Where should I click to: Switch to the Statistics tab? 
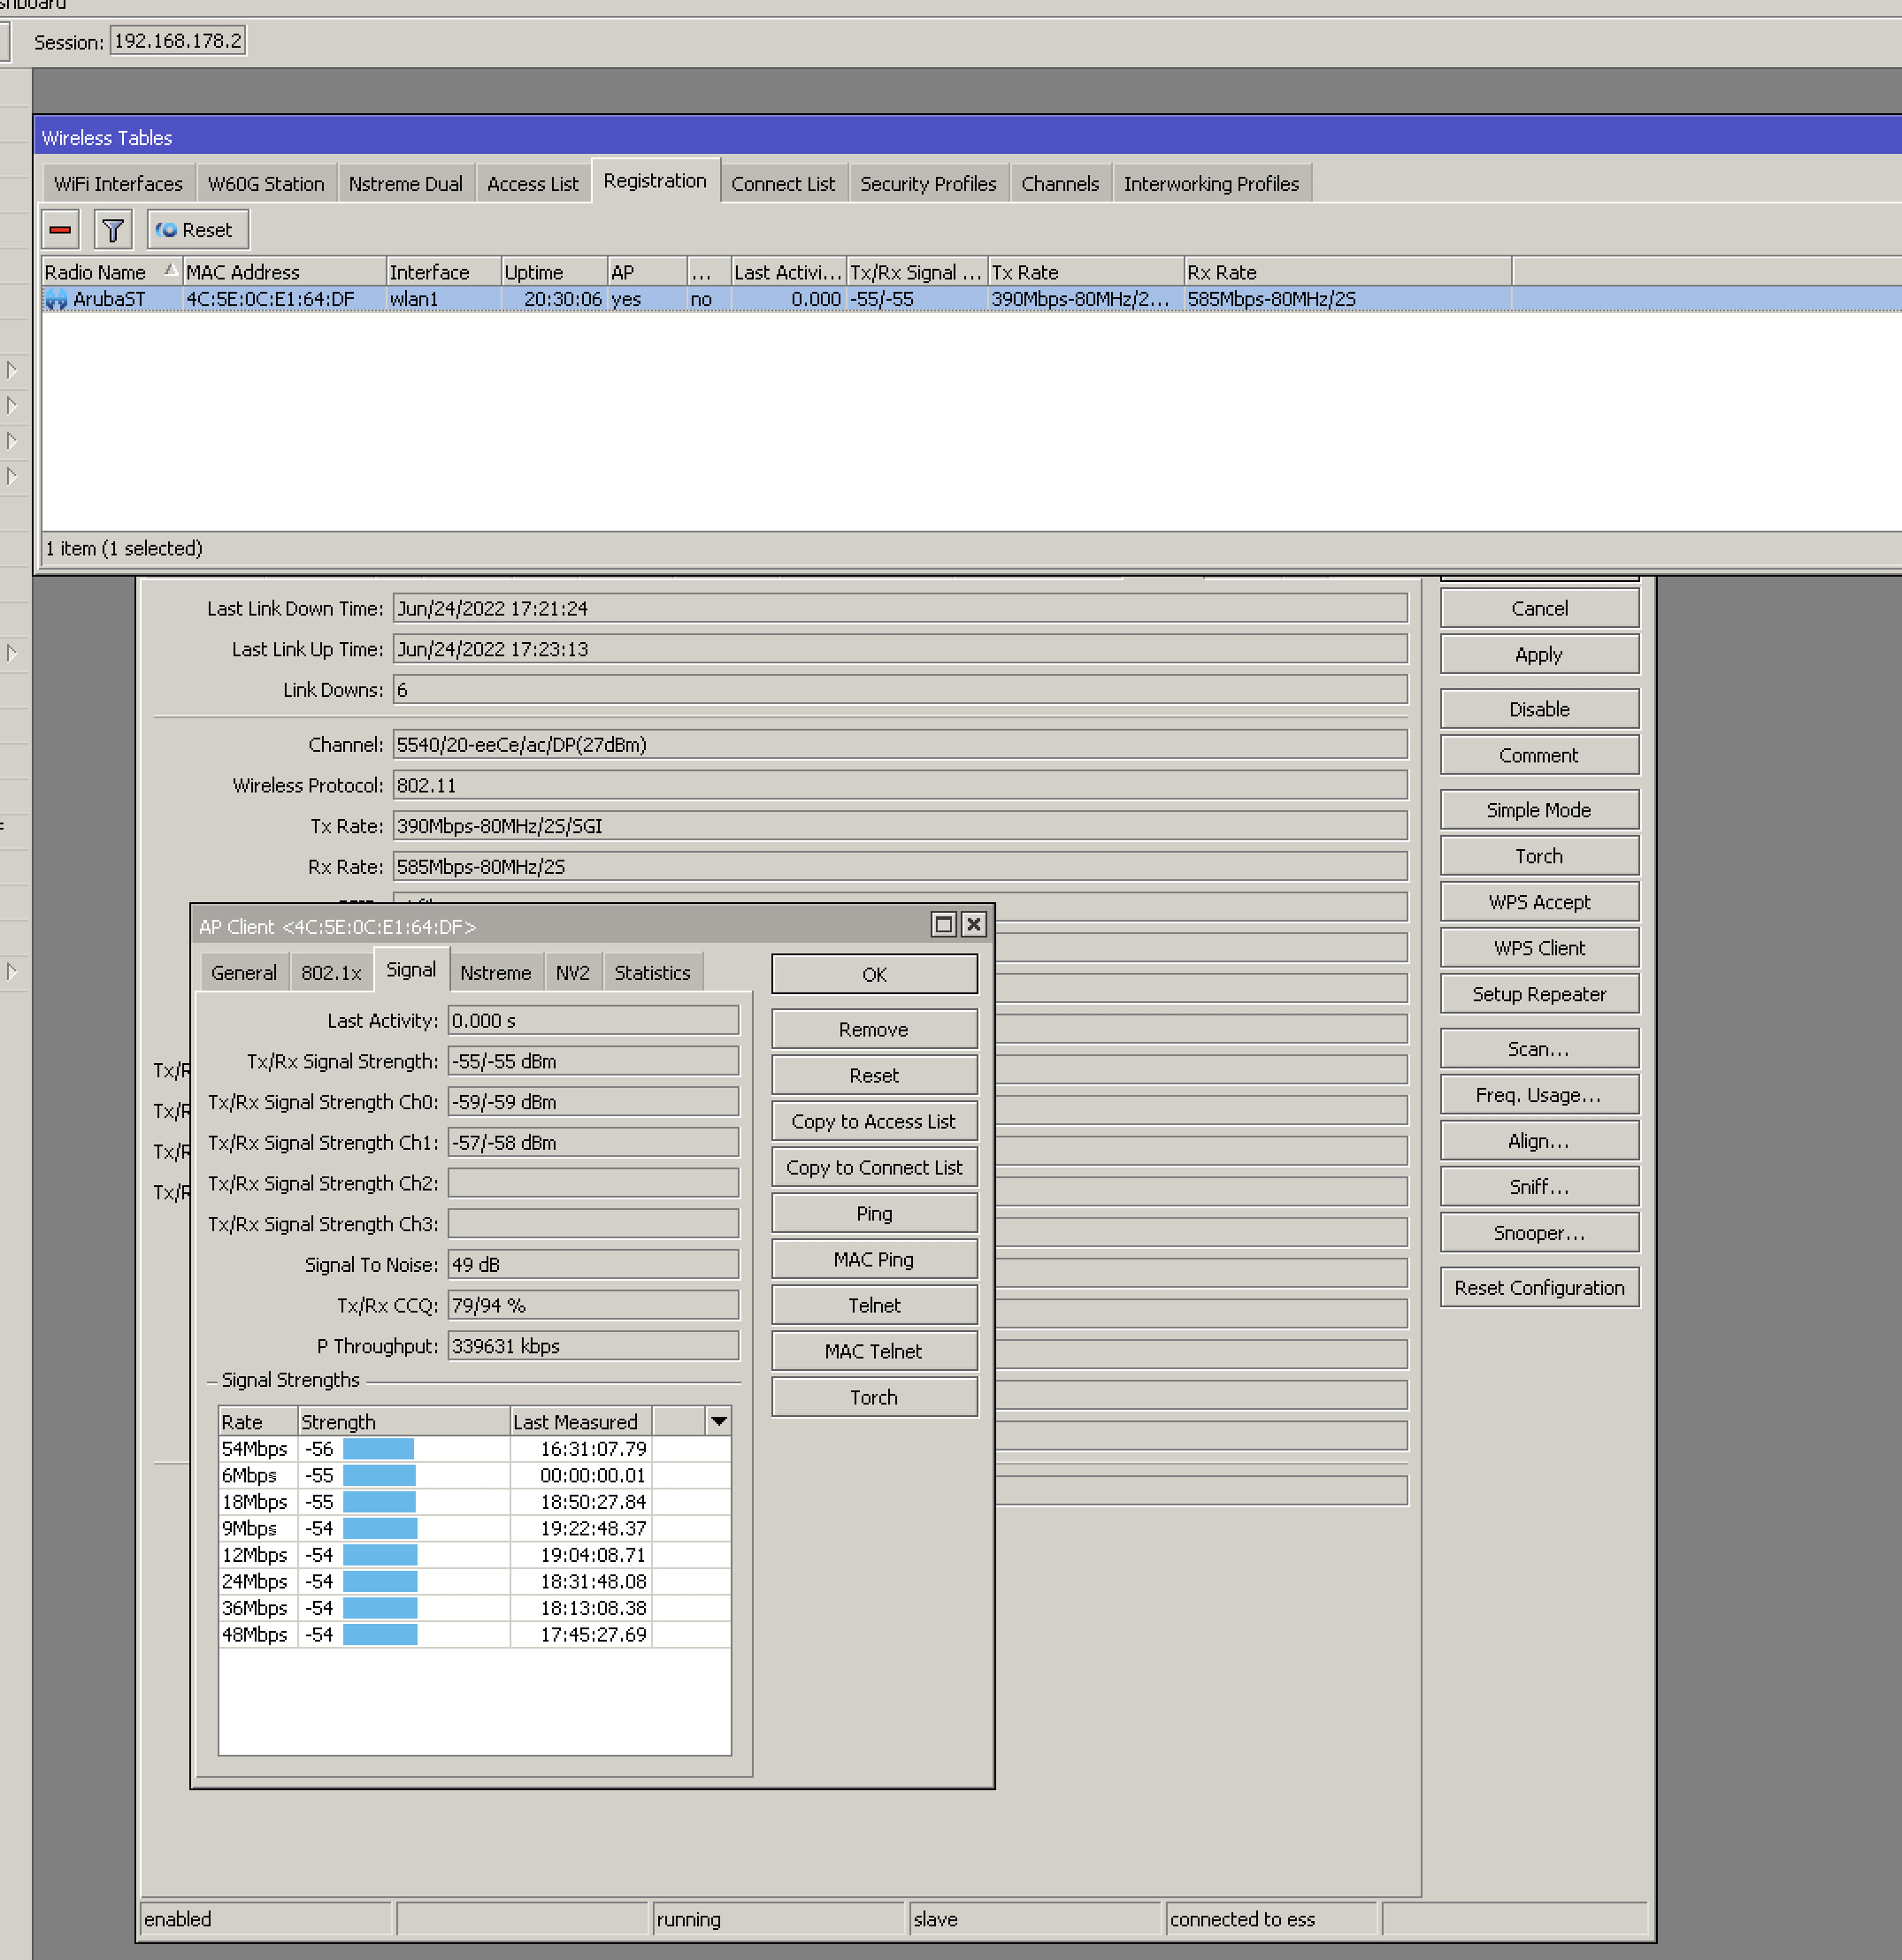point(652,973)
